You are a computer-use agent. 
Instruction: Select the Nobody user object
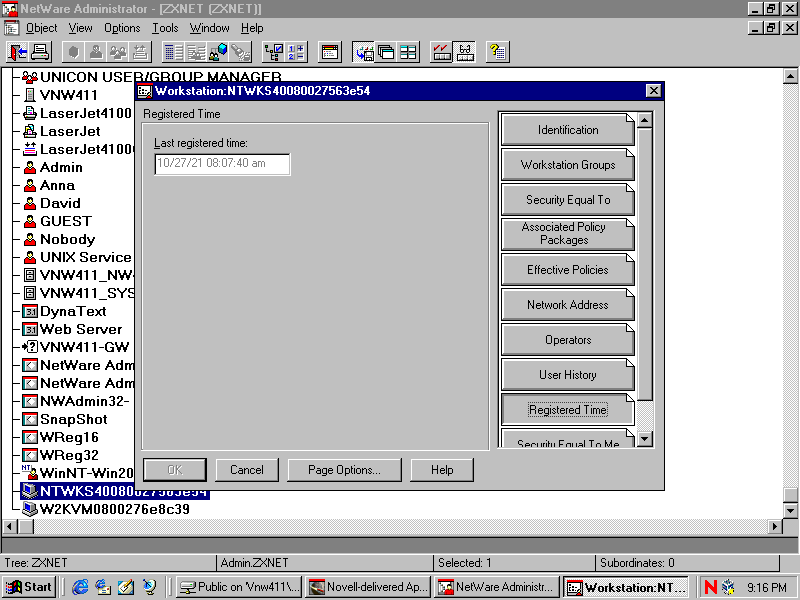(x=59, y=239)
